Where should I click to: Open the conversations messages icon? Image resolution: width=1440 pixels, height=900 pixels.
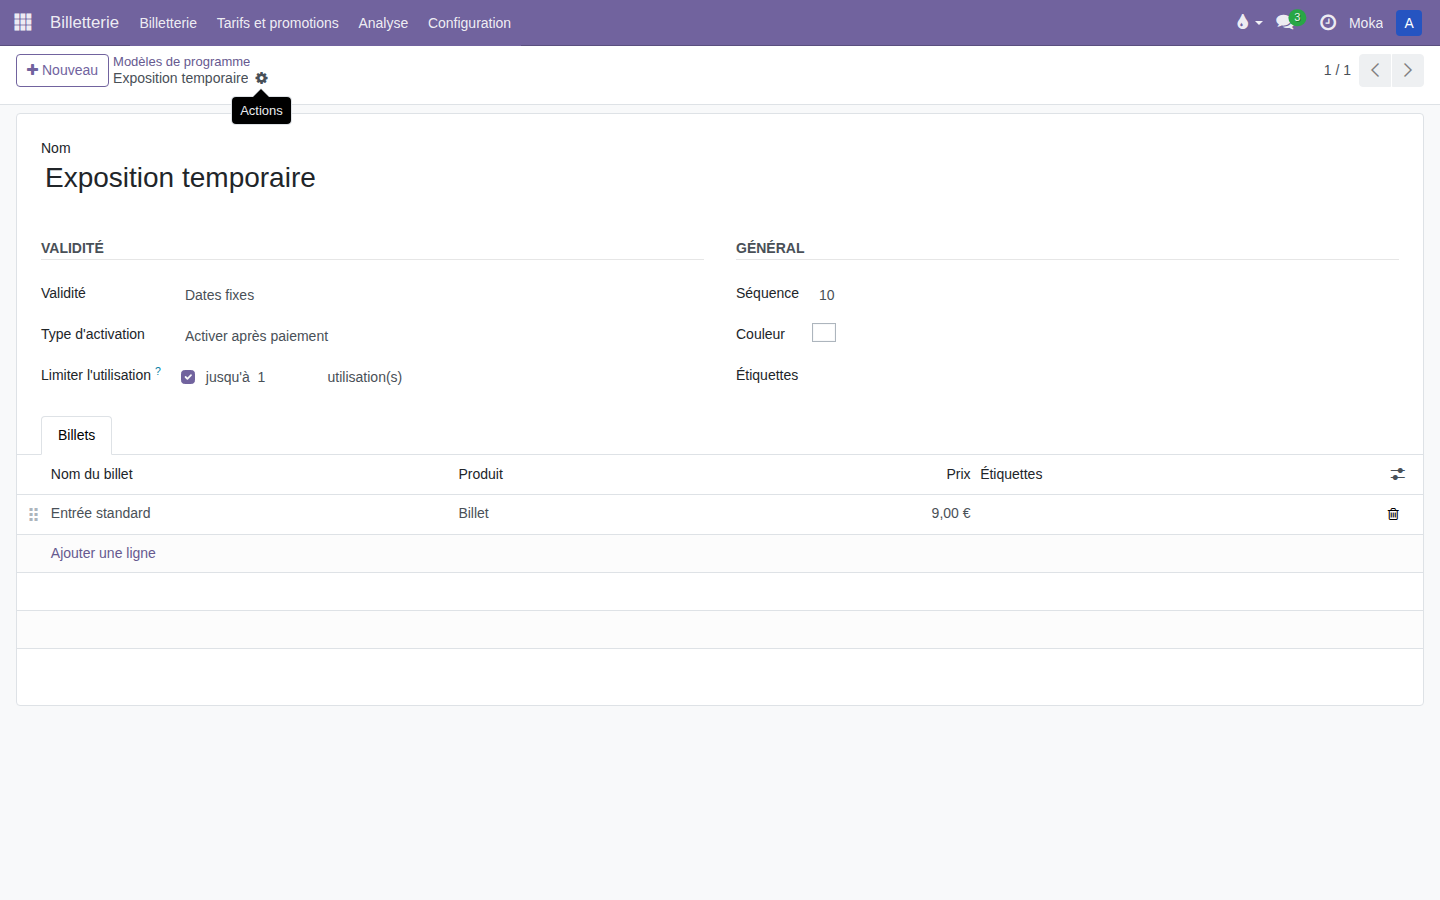tap(1287, 22)
